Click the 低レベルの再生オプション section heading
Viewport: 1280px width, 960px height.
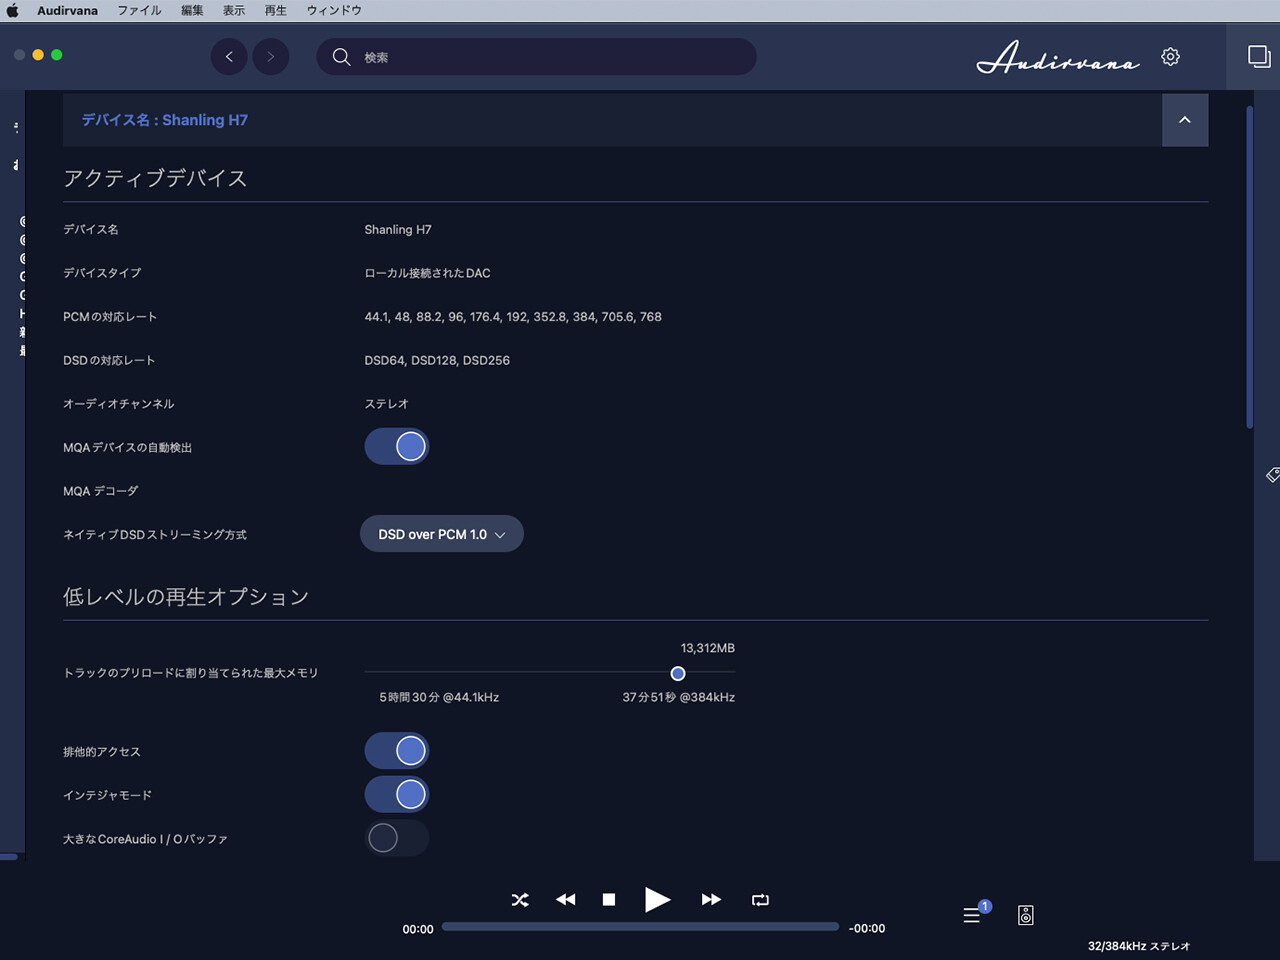[186, 597]
